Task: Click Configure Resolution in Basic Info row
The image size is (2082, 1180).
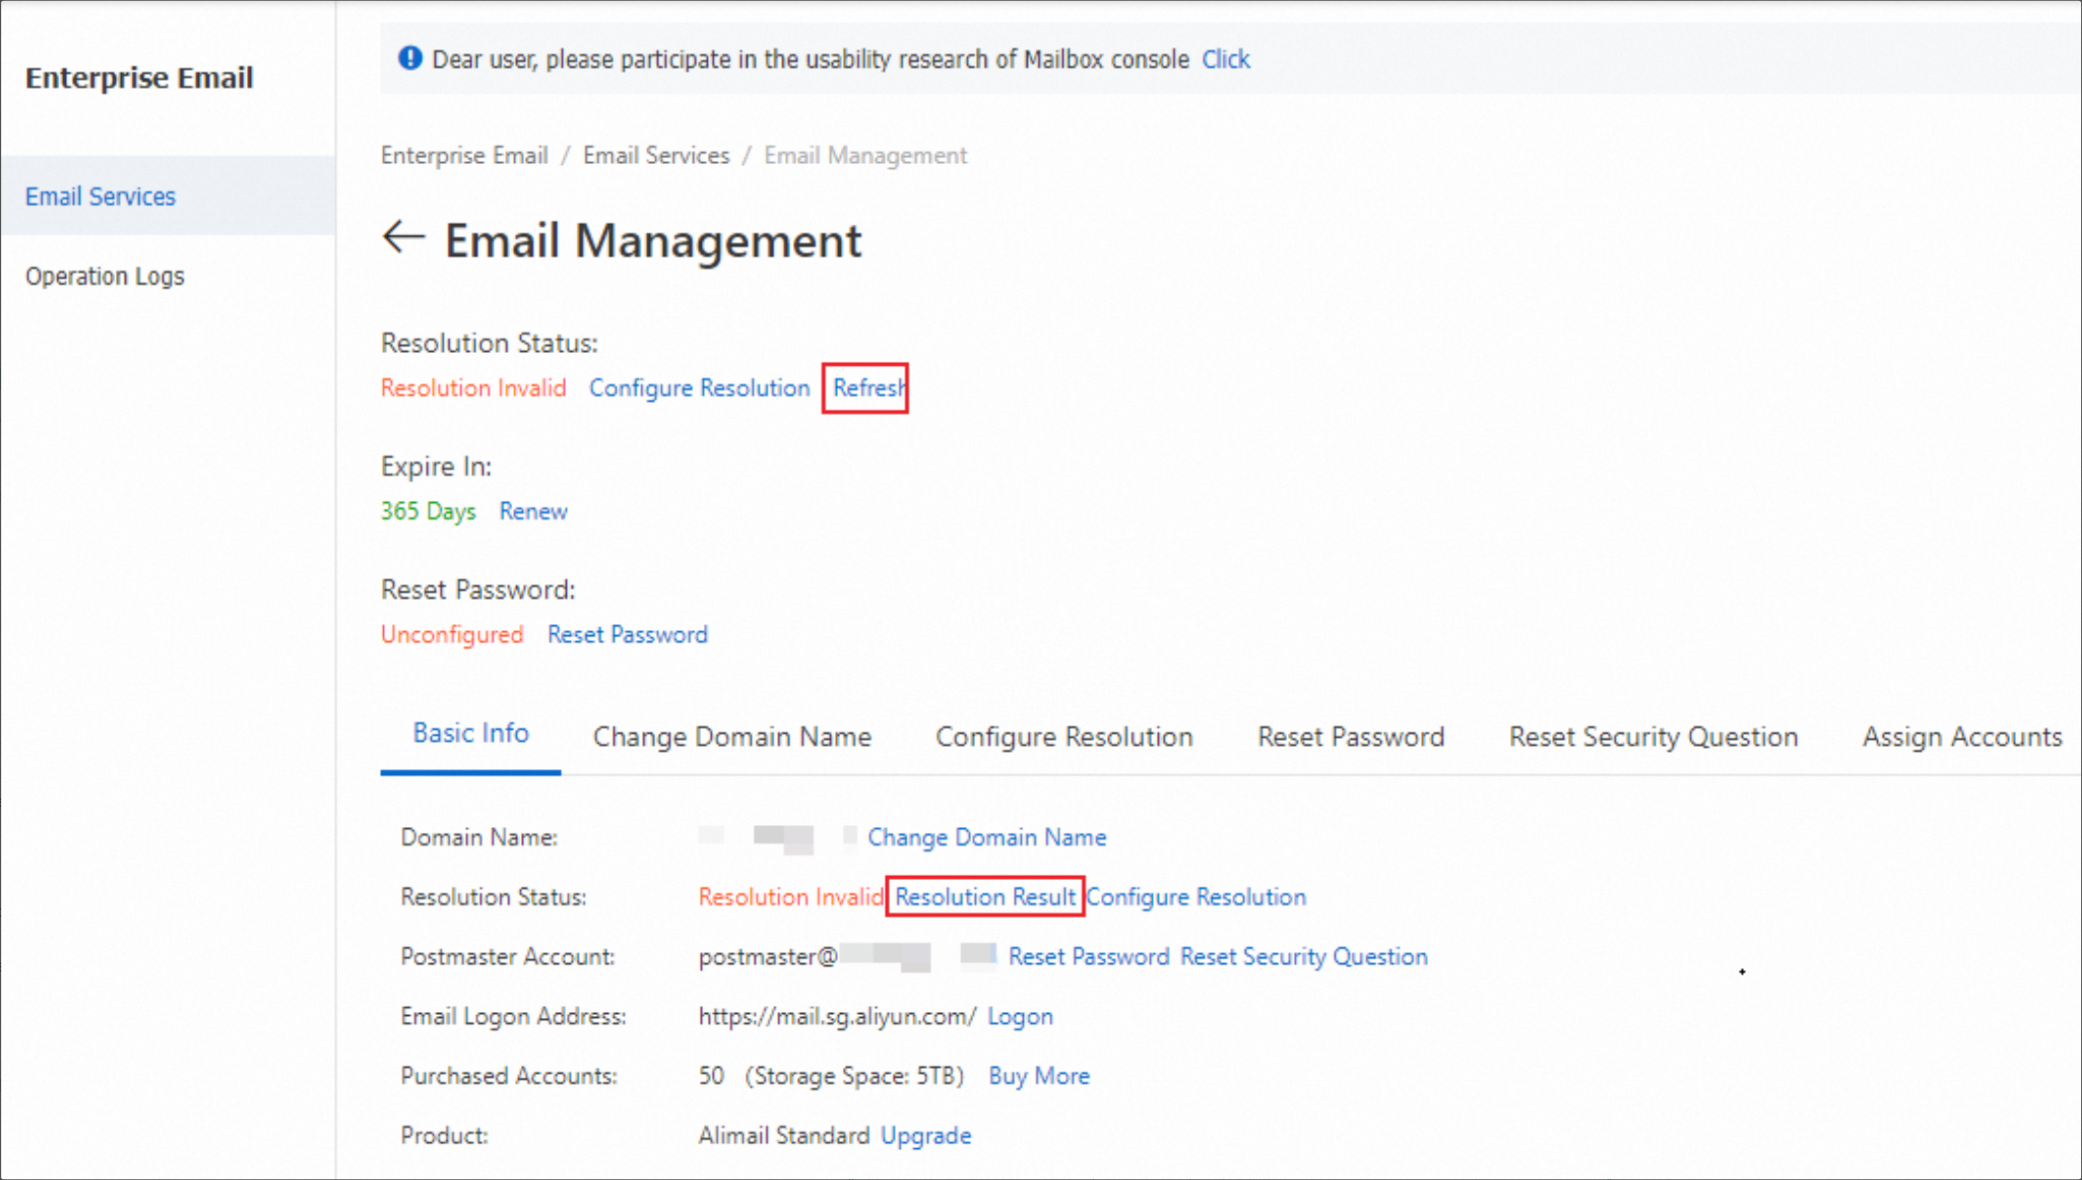Action: point(1196,897)
